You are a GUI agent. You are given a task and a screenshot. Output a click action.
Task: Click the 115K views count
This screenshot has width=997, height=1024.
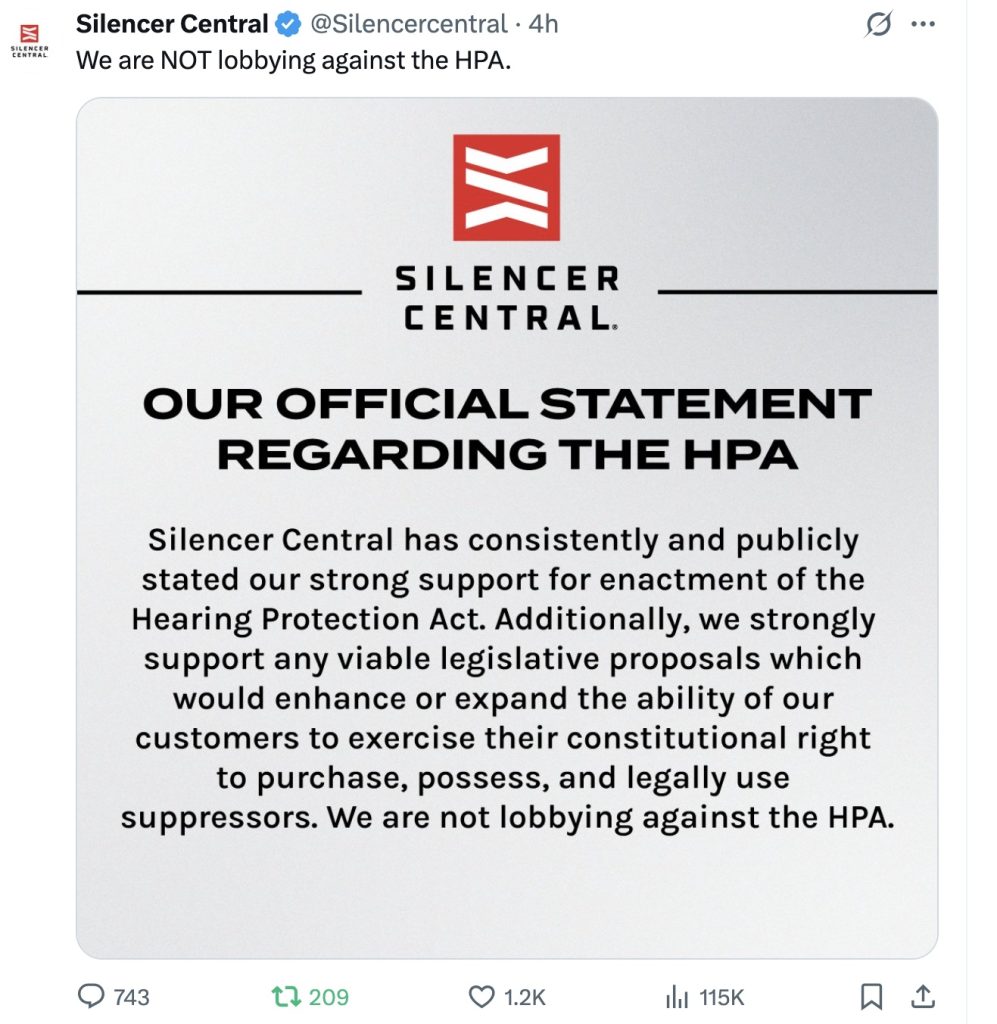point(721,997)
